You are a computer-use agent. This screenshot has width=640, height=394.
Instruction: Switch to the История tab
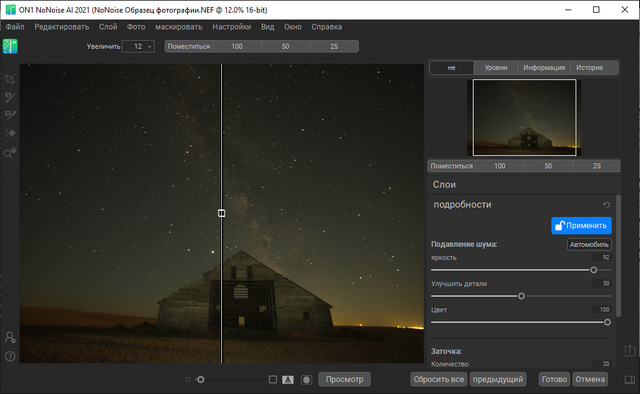589,68
